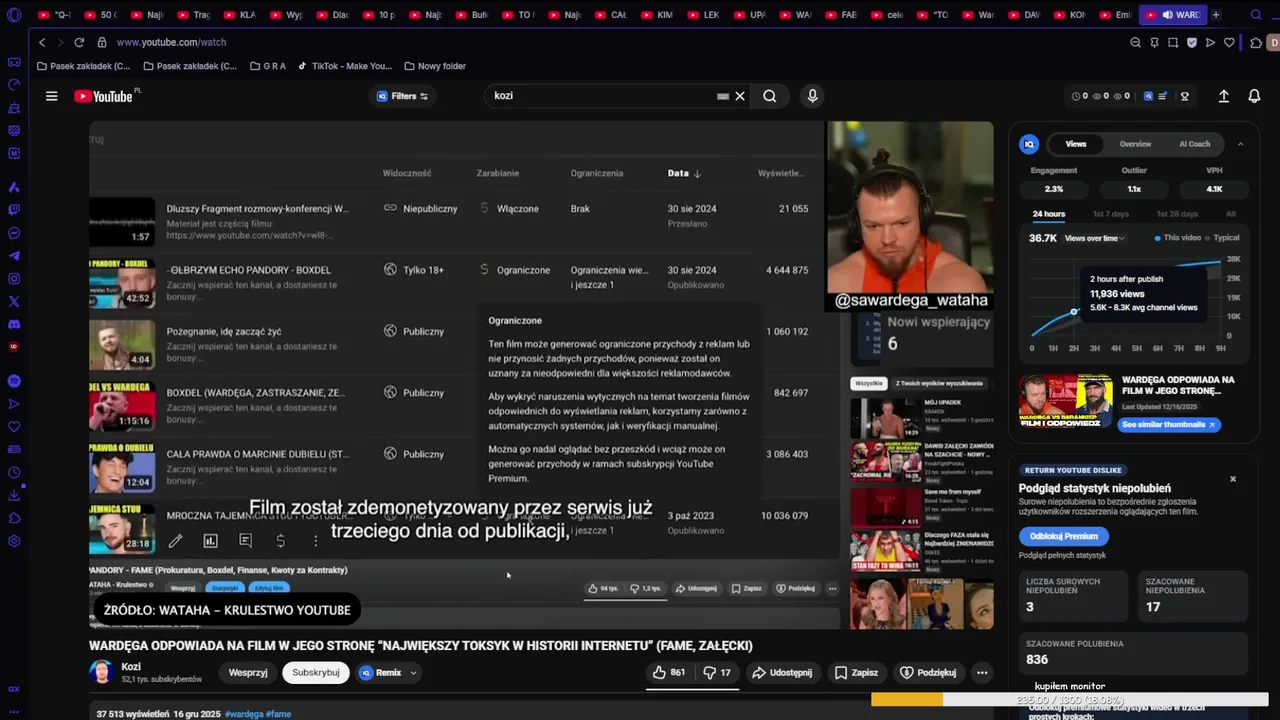Screen dimensions: 1280x720
Task: Open the G R A bookmarks folder
Action: [267, 66]
